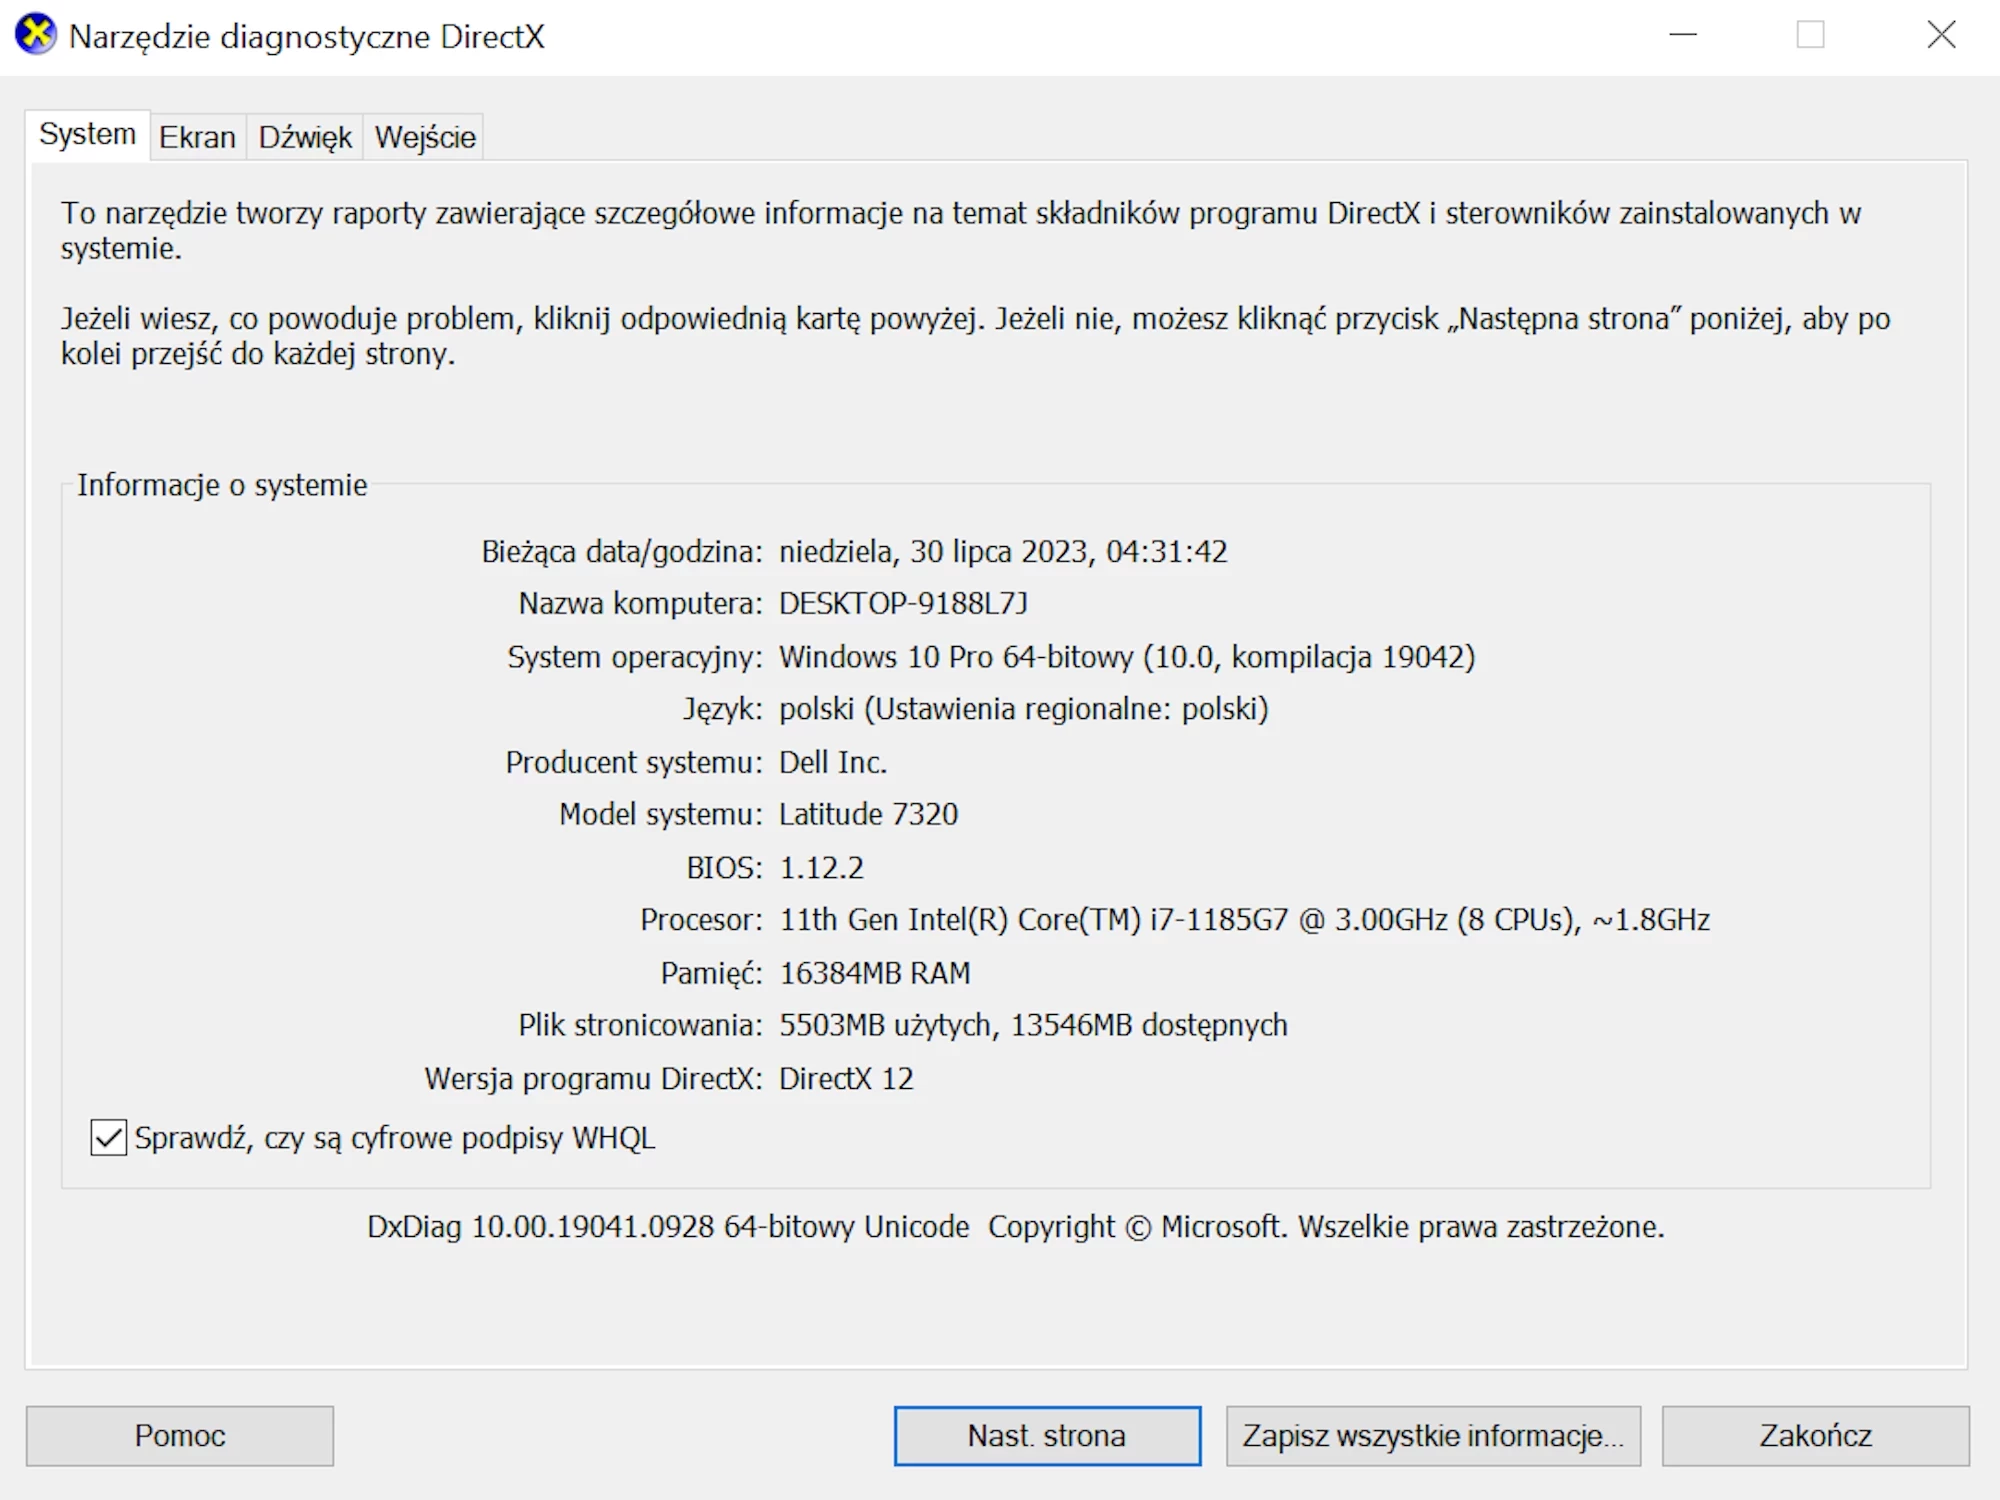Click the disabled maximize window icon

pos(1810,35)
